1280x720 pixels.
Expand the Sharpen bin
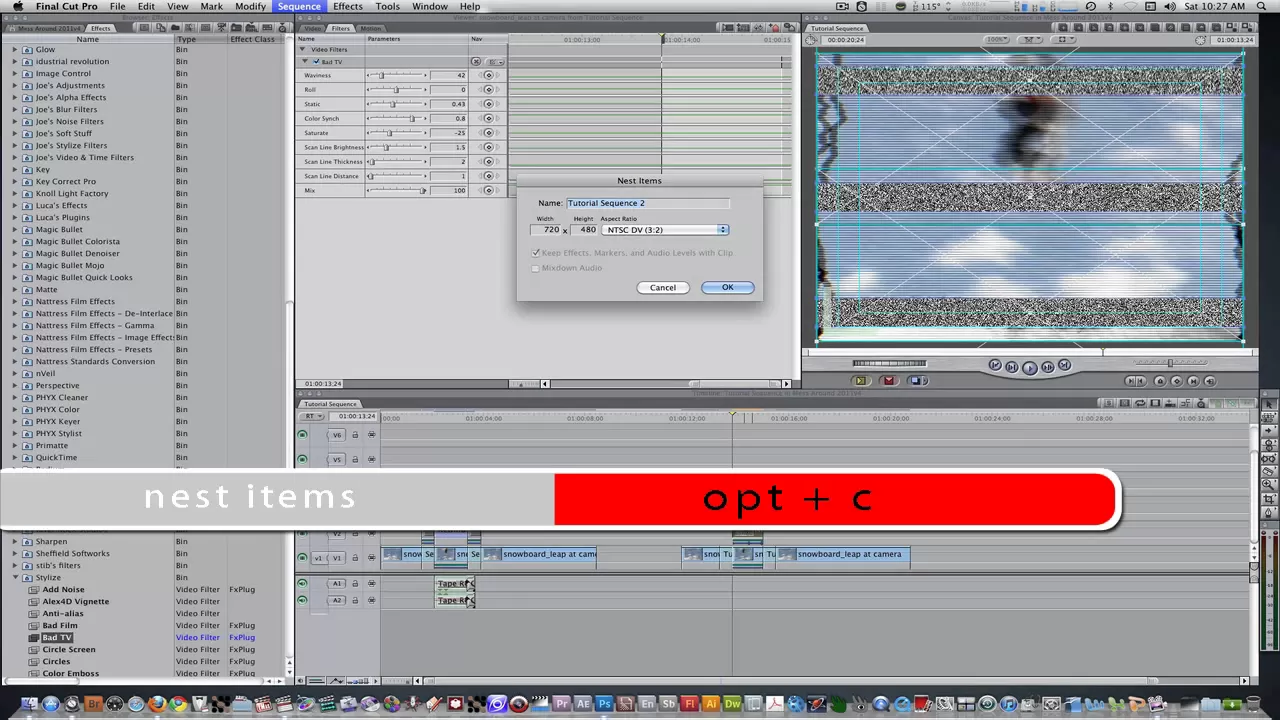pyautogui.click(x=15, y=542)
